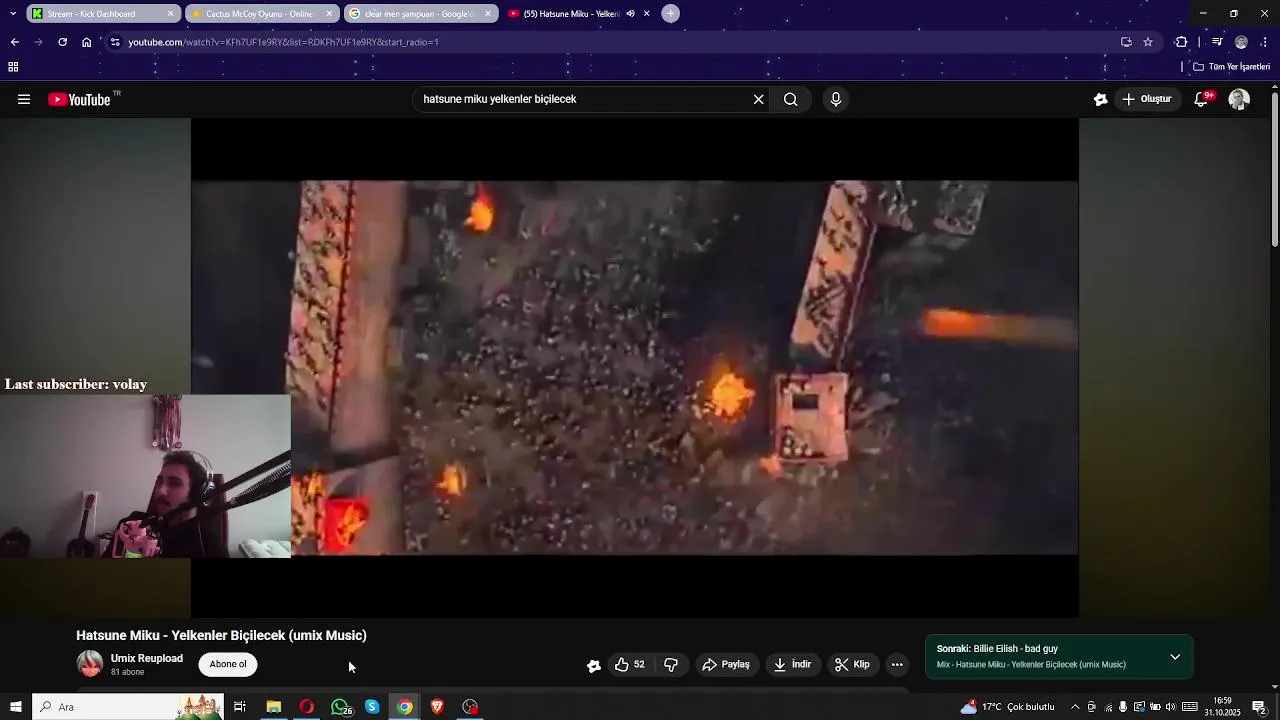
Task: Open Skype from the taskbar
Action: click(x=372, y=707)
